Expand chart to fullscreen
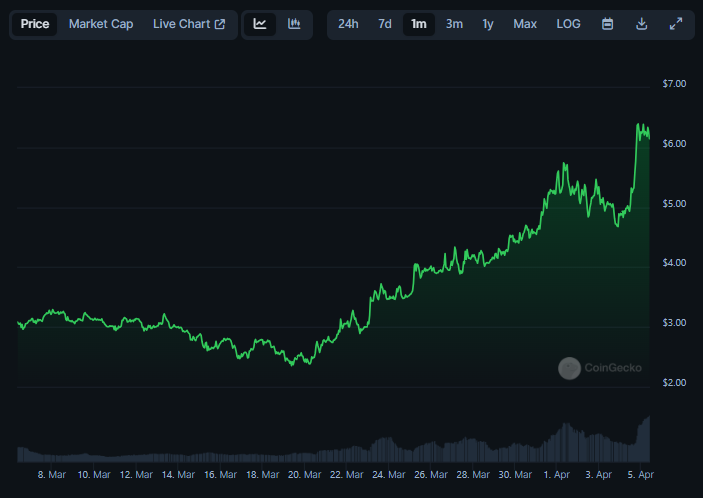703x498 pixels. (x=676, y=24)
